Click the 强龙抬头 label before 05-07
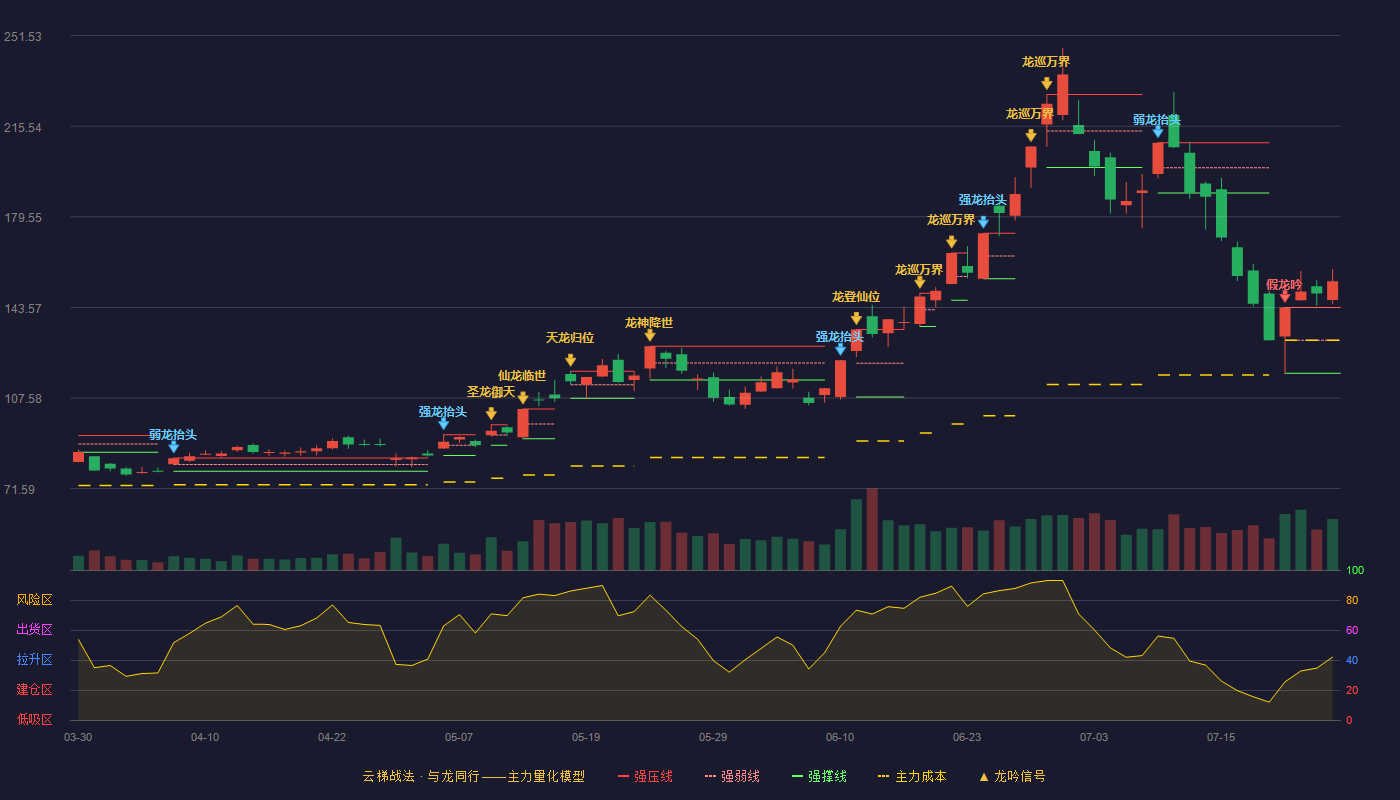The width and height of the screenshot is (1400, 800). tap(443, 411)
